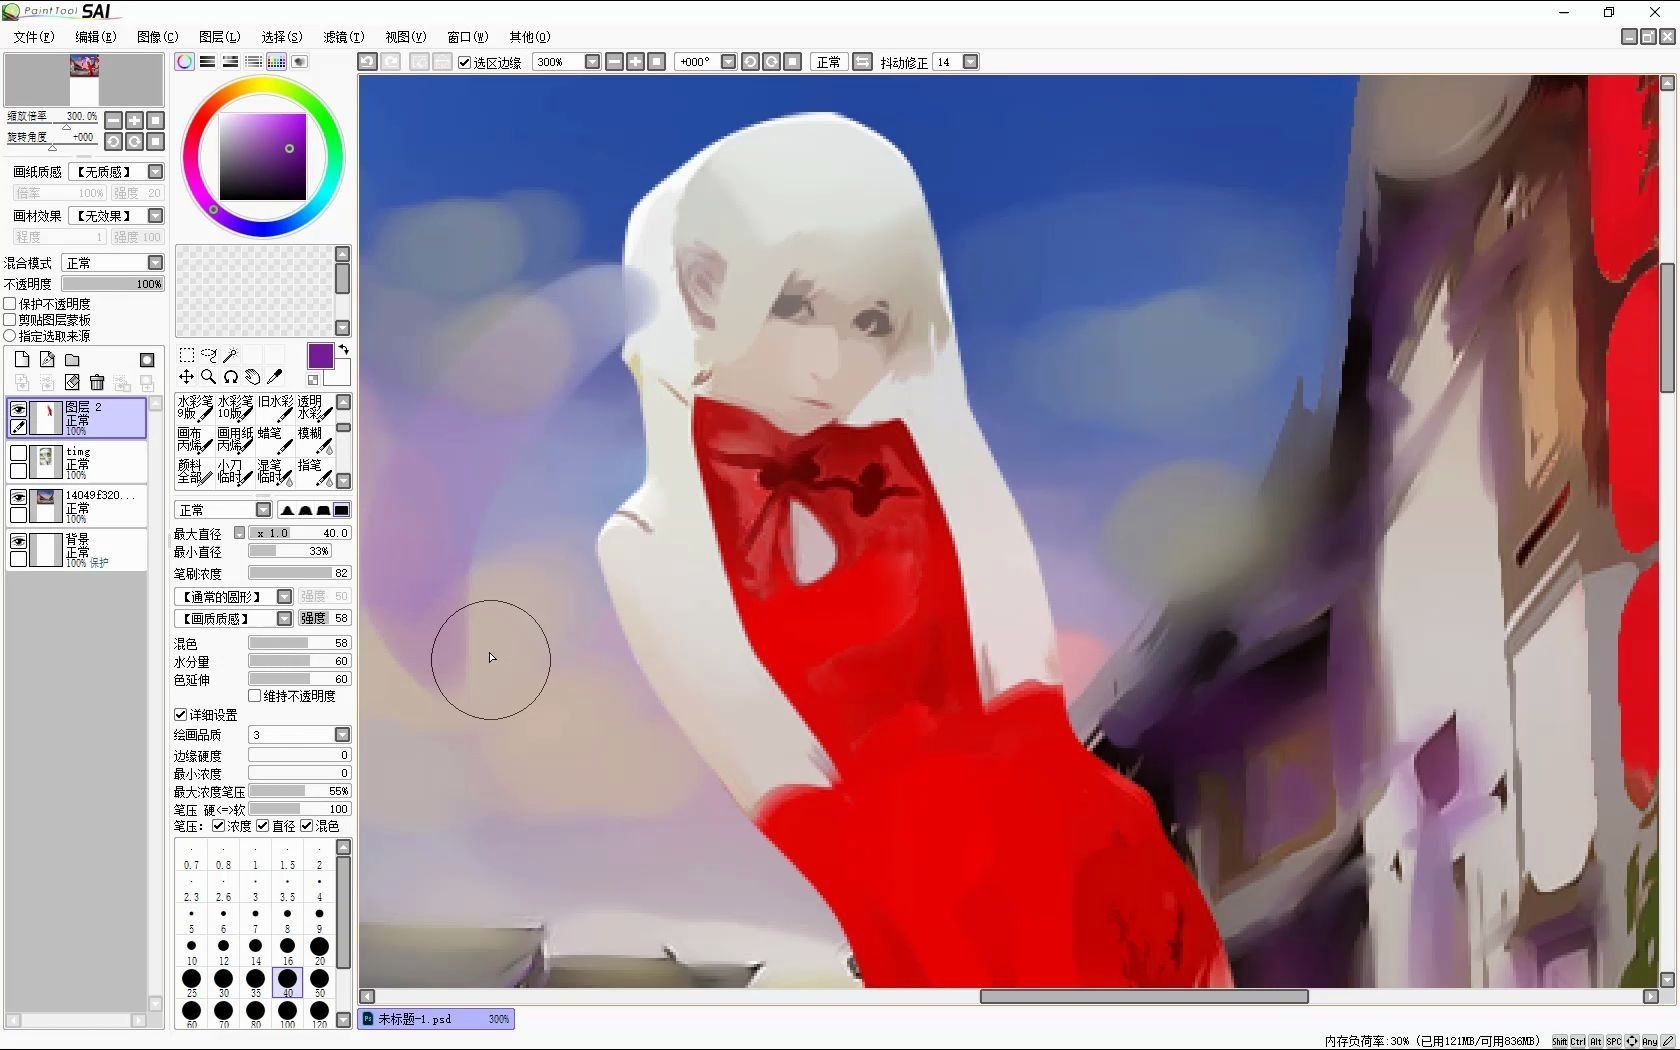Viewport: 1680px width, 1050px height.
Task: Adjust layer 不透明度 opacity slider
Action: (112, 284)
